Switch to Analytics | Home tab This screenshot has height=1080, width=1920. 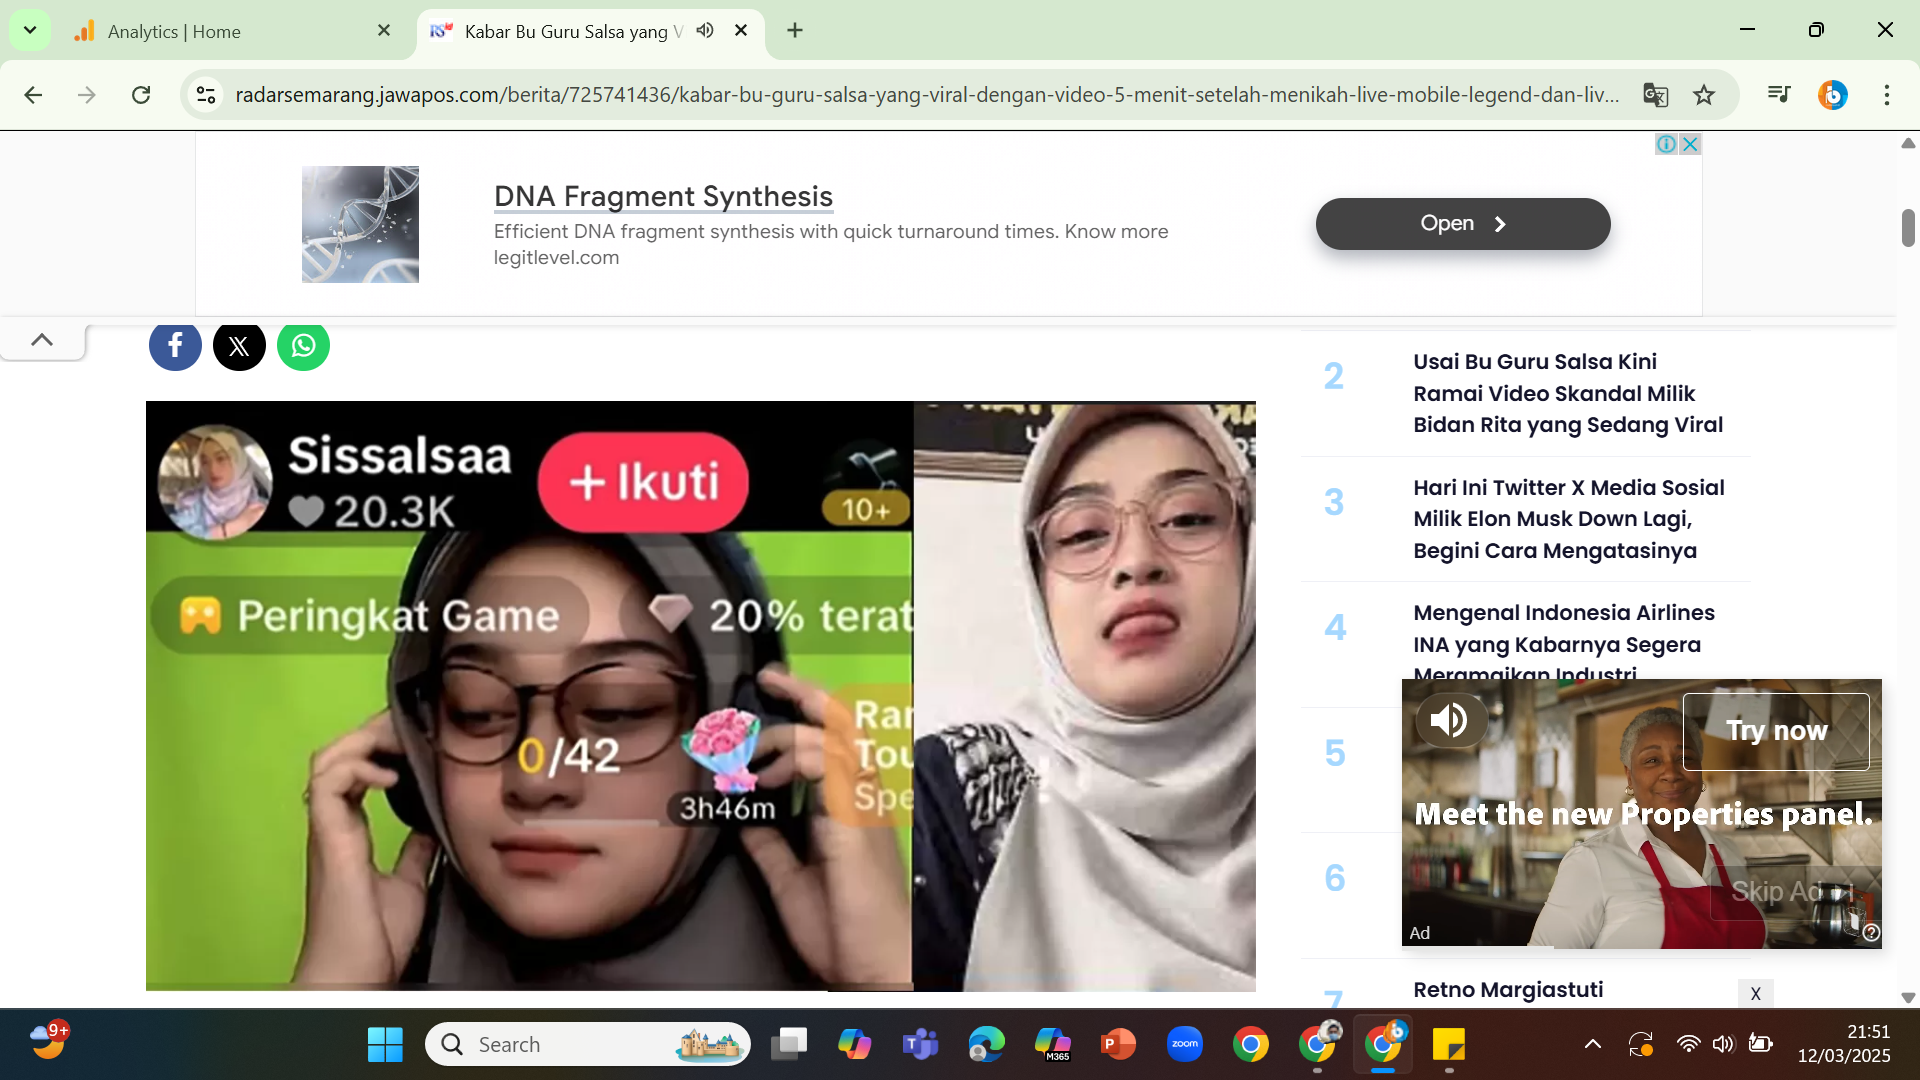click(231, 31)
